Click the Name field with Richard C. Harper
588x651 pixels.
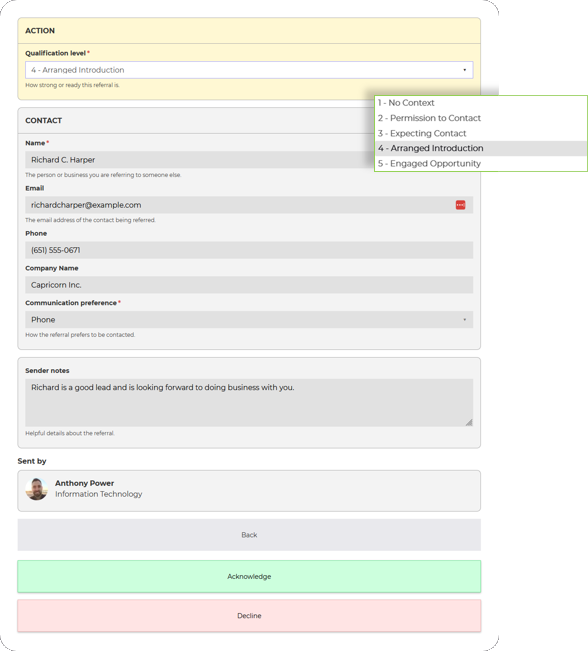coord(199,160)
